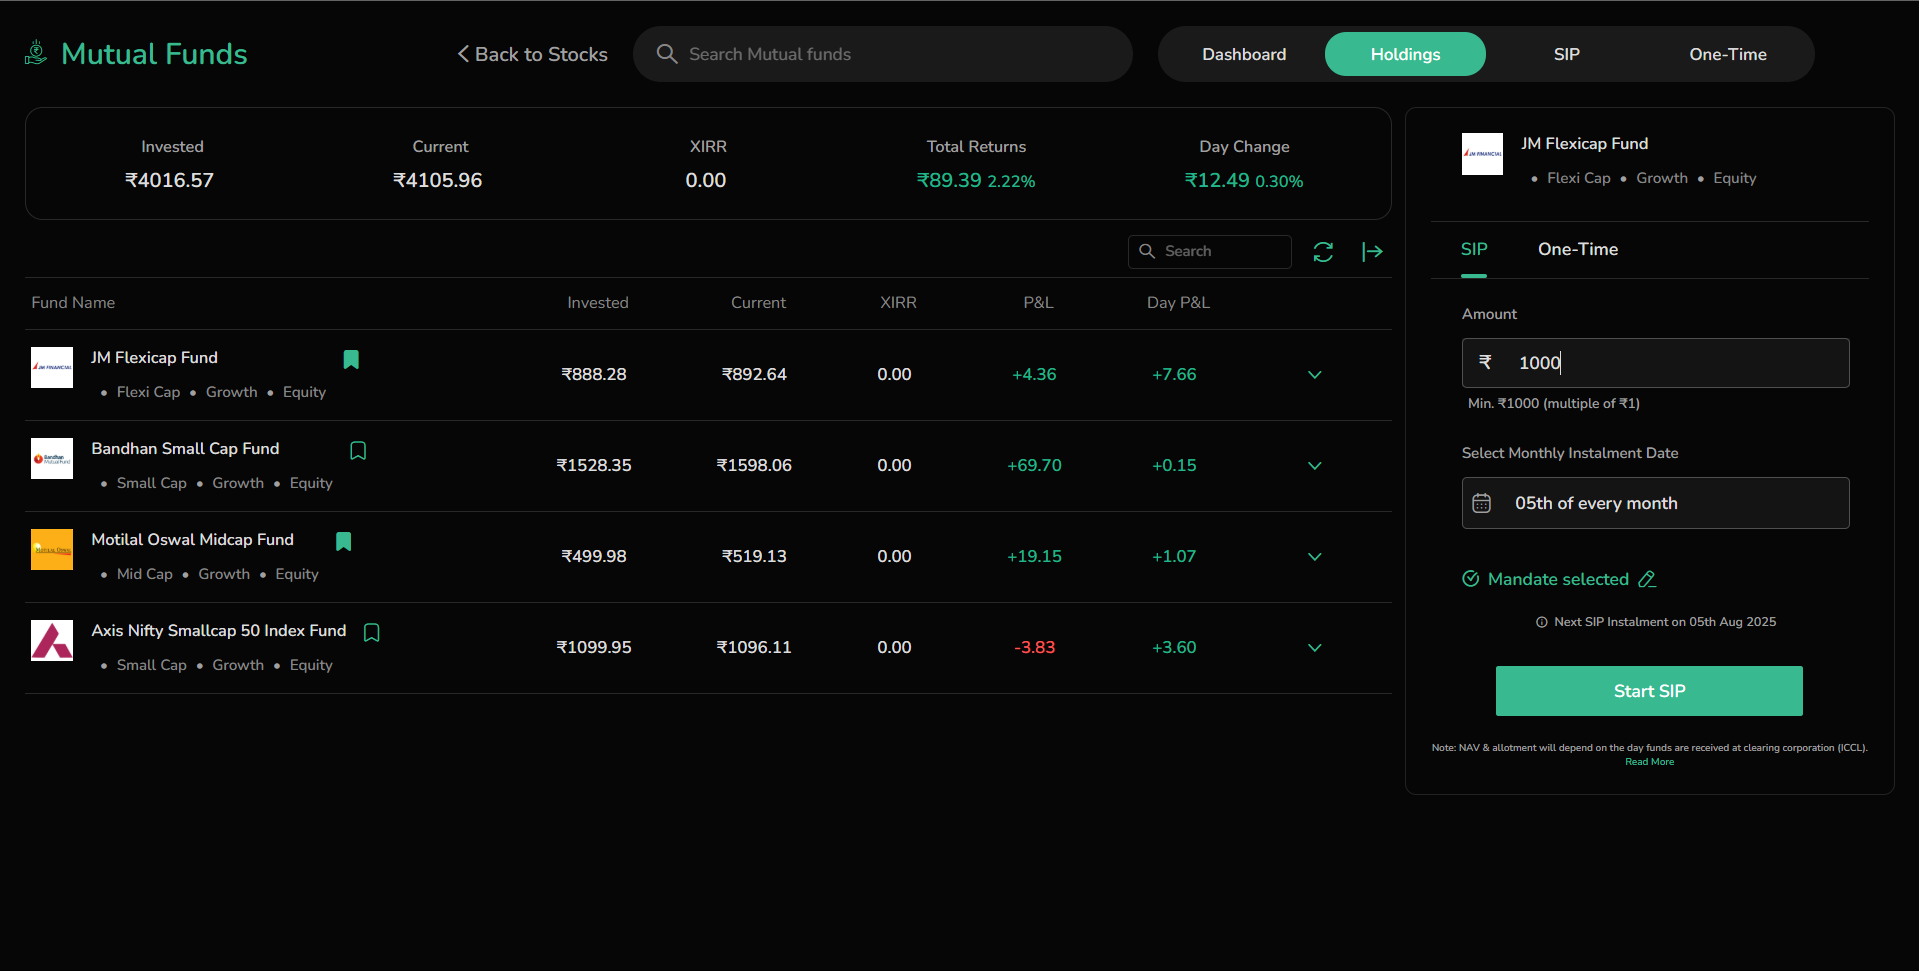
Task: Click the +7.66 Day P&L cell
Action: click(x=1174, y=374)
